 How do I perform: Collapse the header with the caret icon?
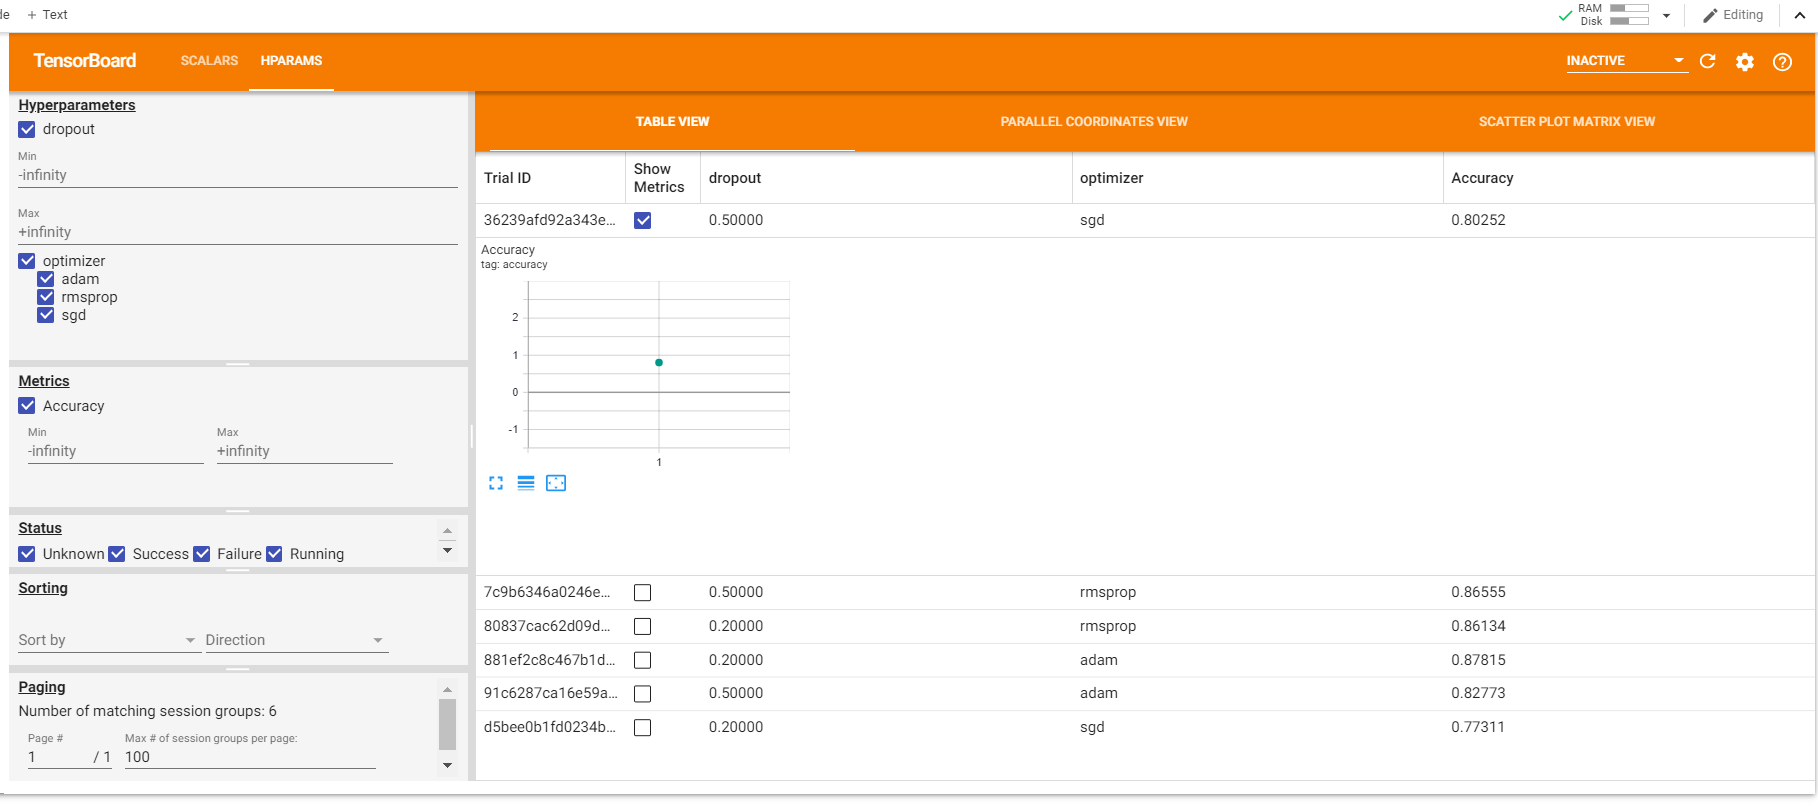point(1799,15)
